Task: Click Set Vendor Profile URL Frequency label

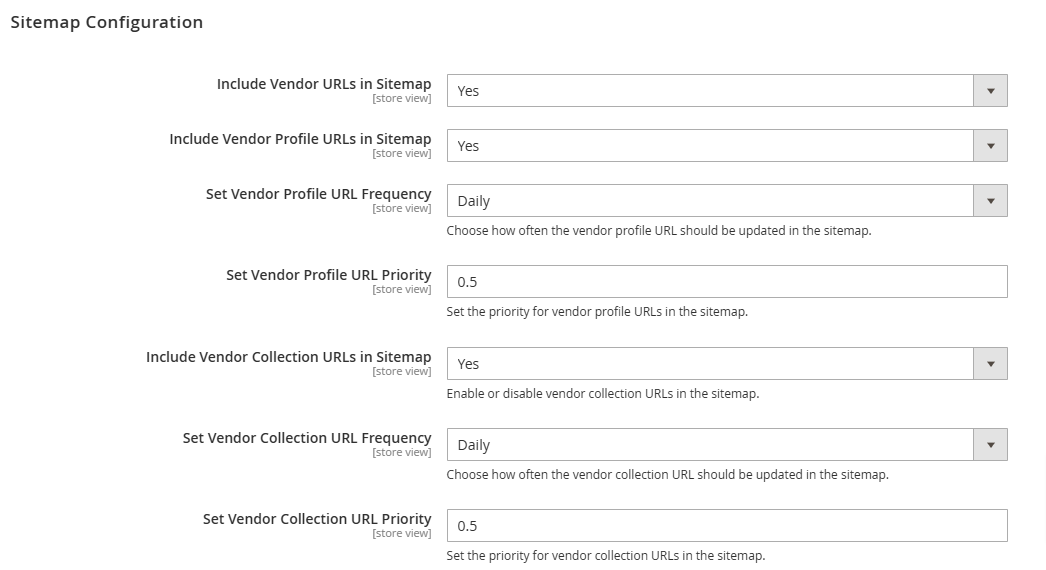Action: pos(318,194)
